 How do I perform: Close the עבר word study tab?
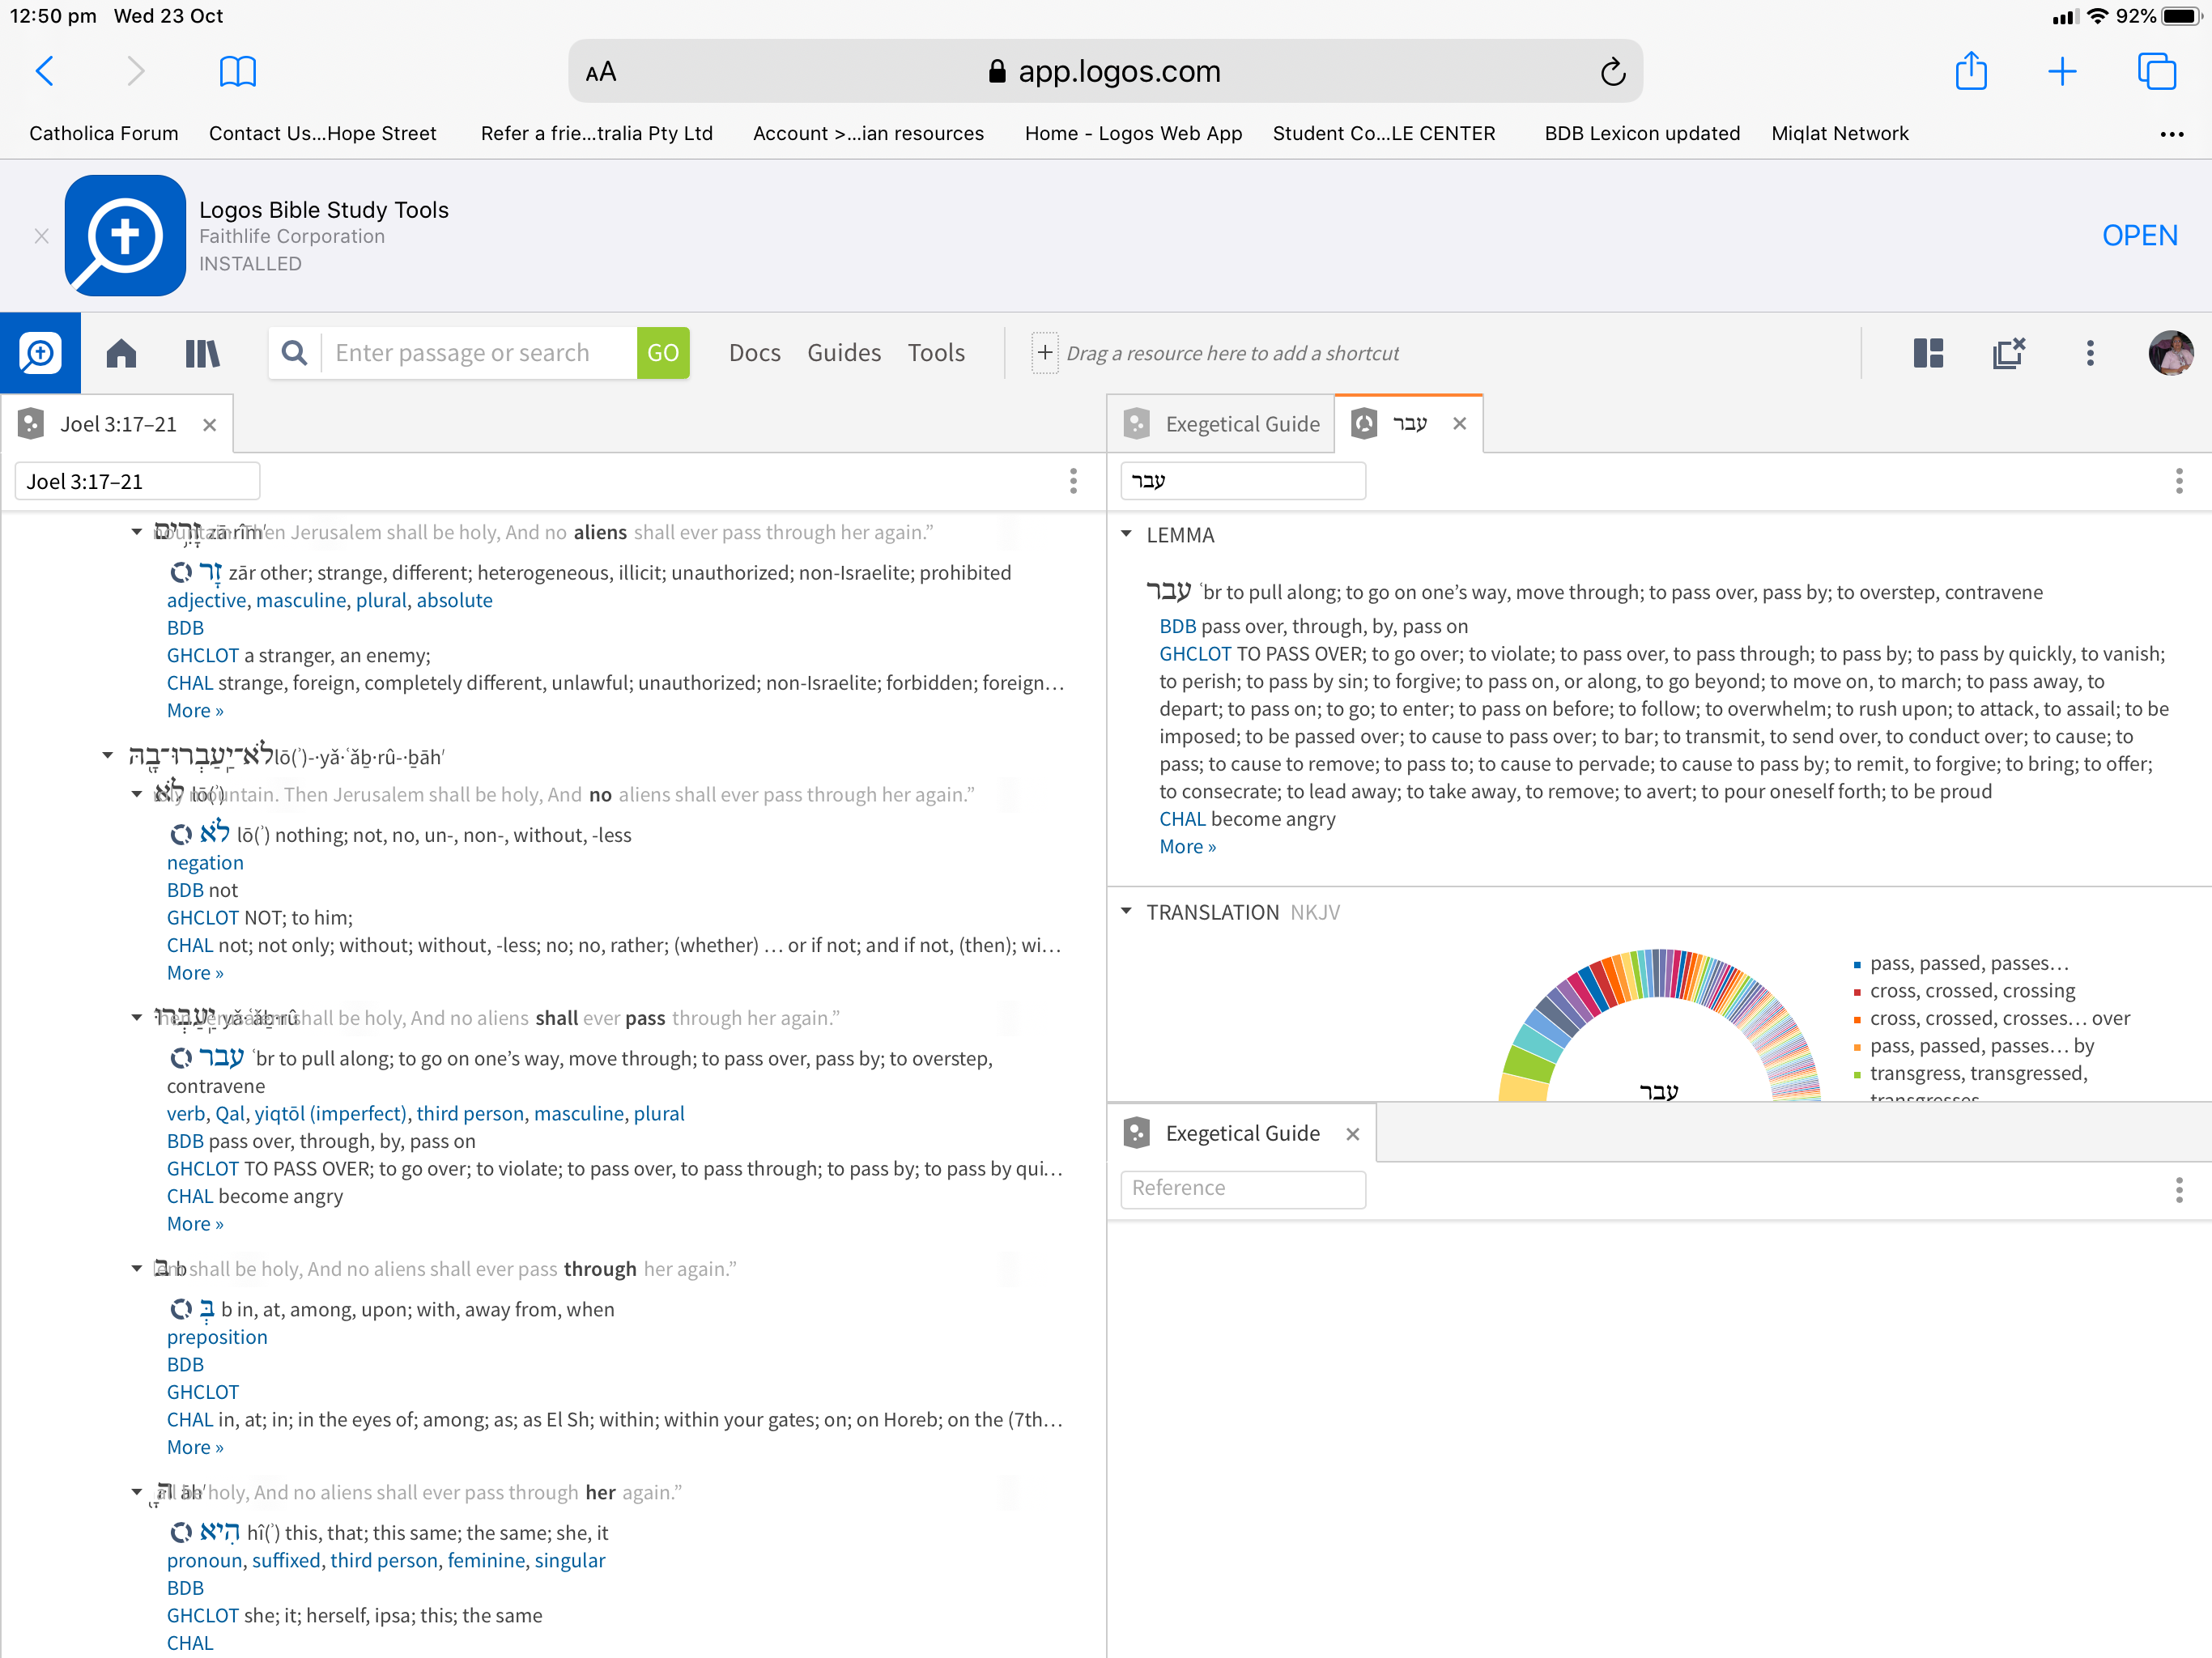1460,423
